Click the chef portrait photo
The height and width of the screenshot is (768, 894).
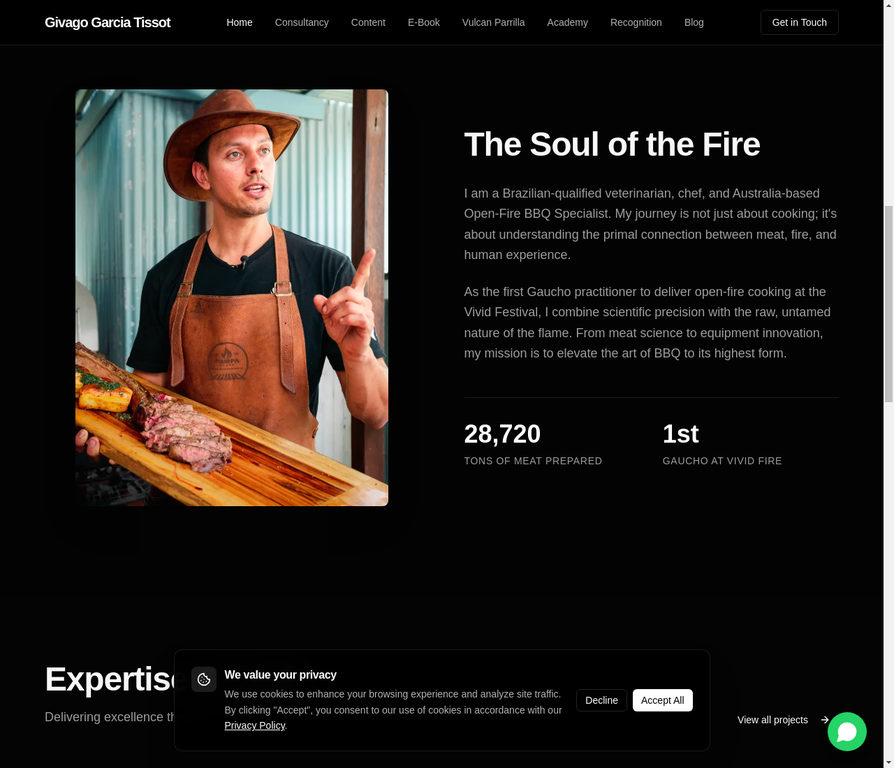pyautogui.click(x=231, y=297)
